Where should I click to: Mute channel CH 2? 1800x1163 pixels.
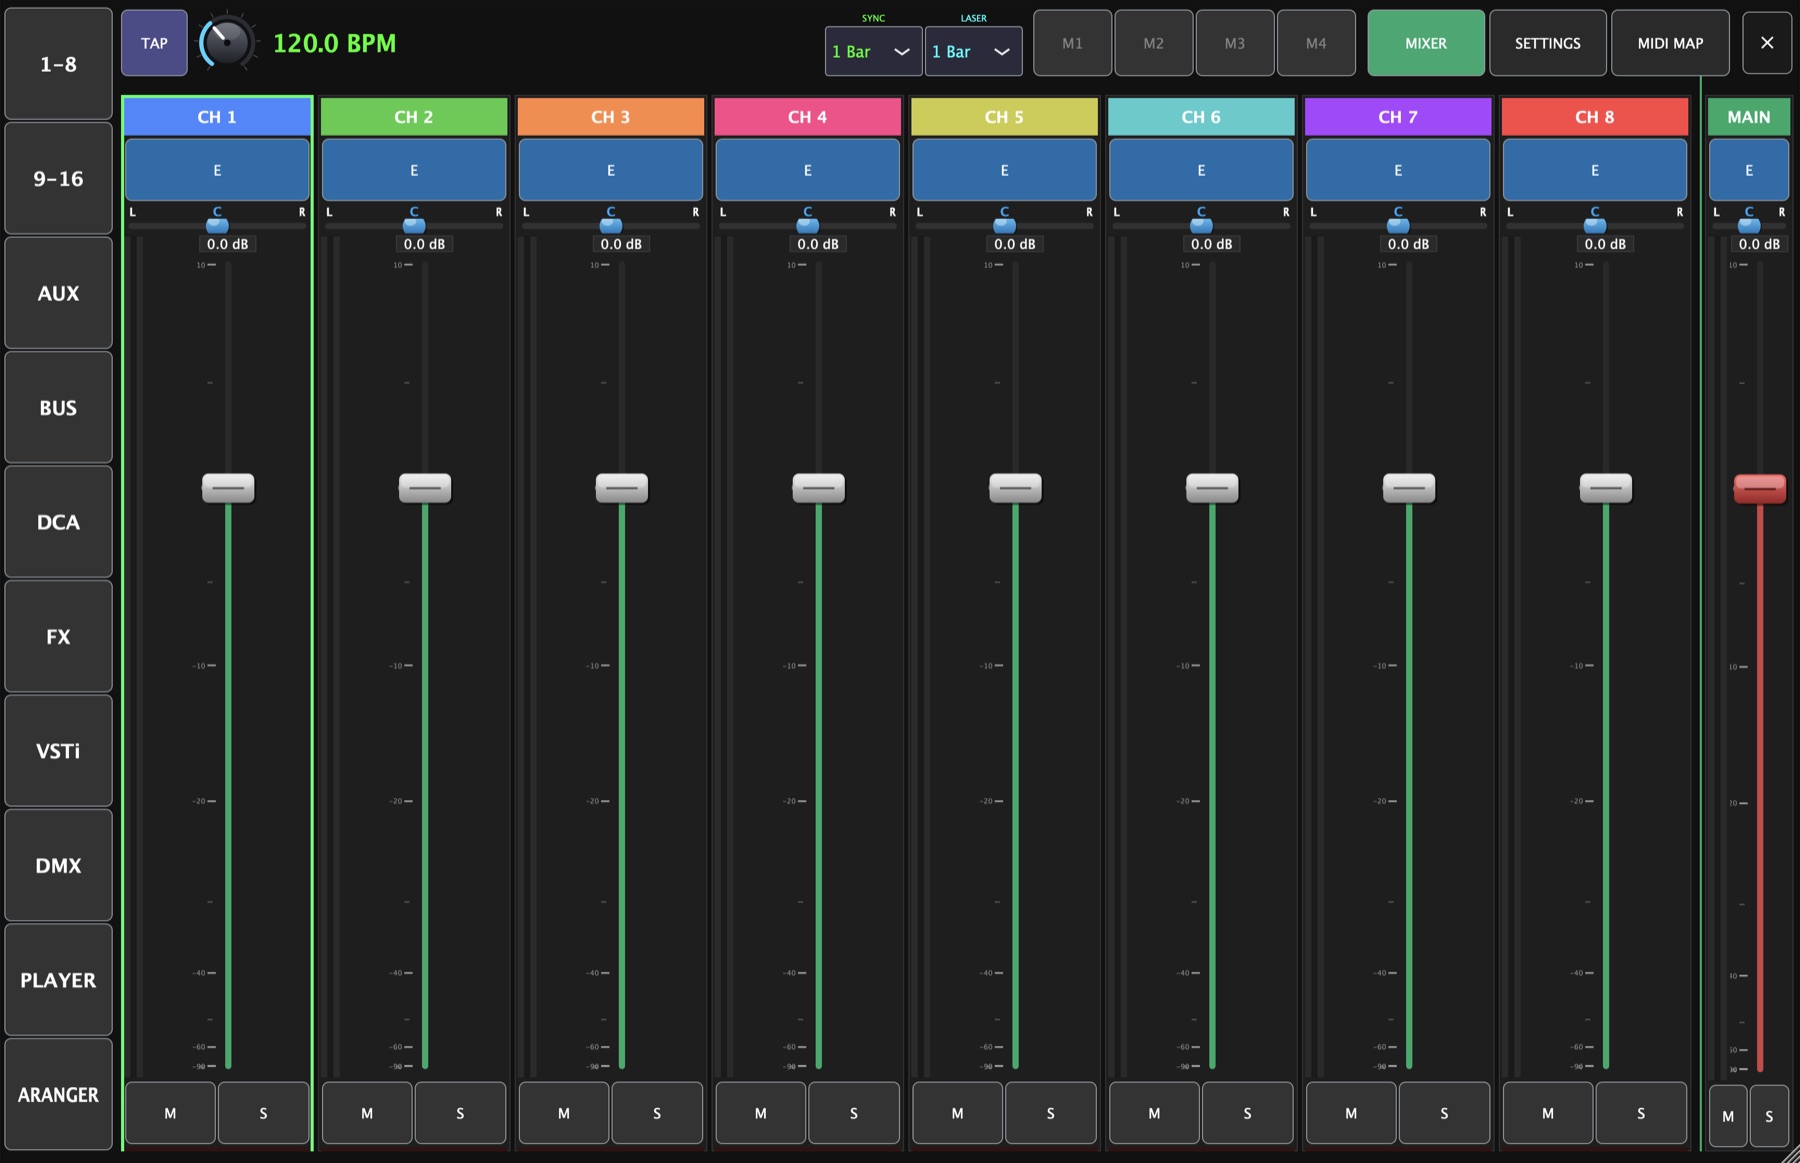367,1113
